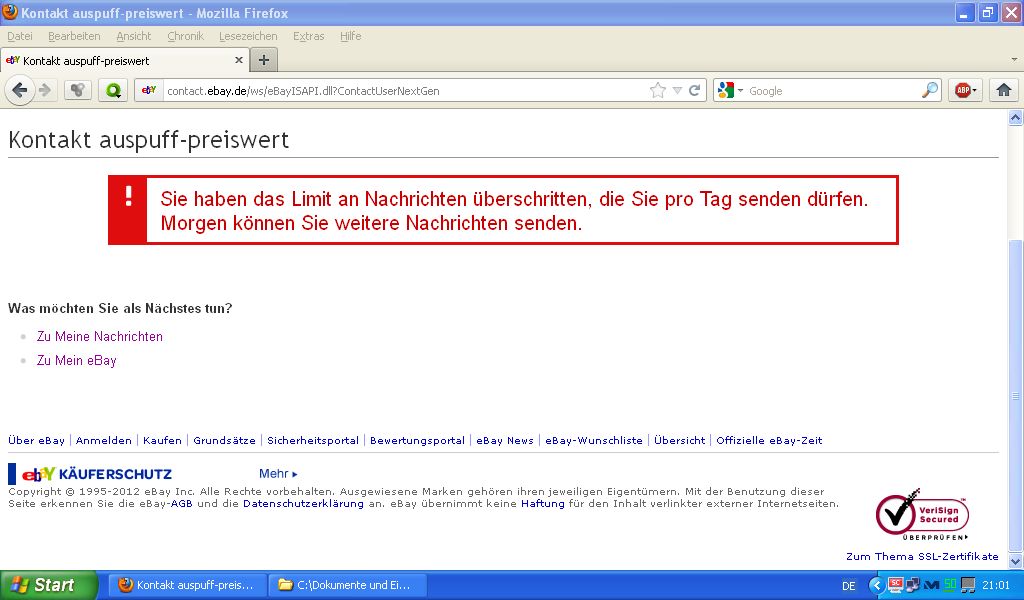
Task: Reload the page with the refresh icon
Action: 695,91
